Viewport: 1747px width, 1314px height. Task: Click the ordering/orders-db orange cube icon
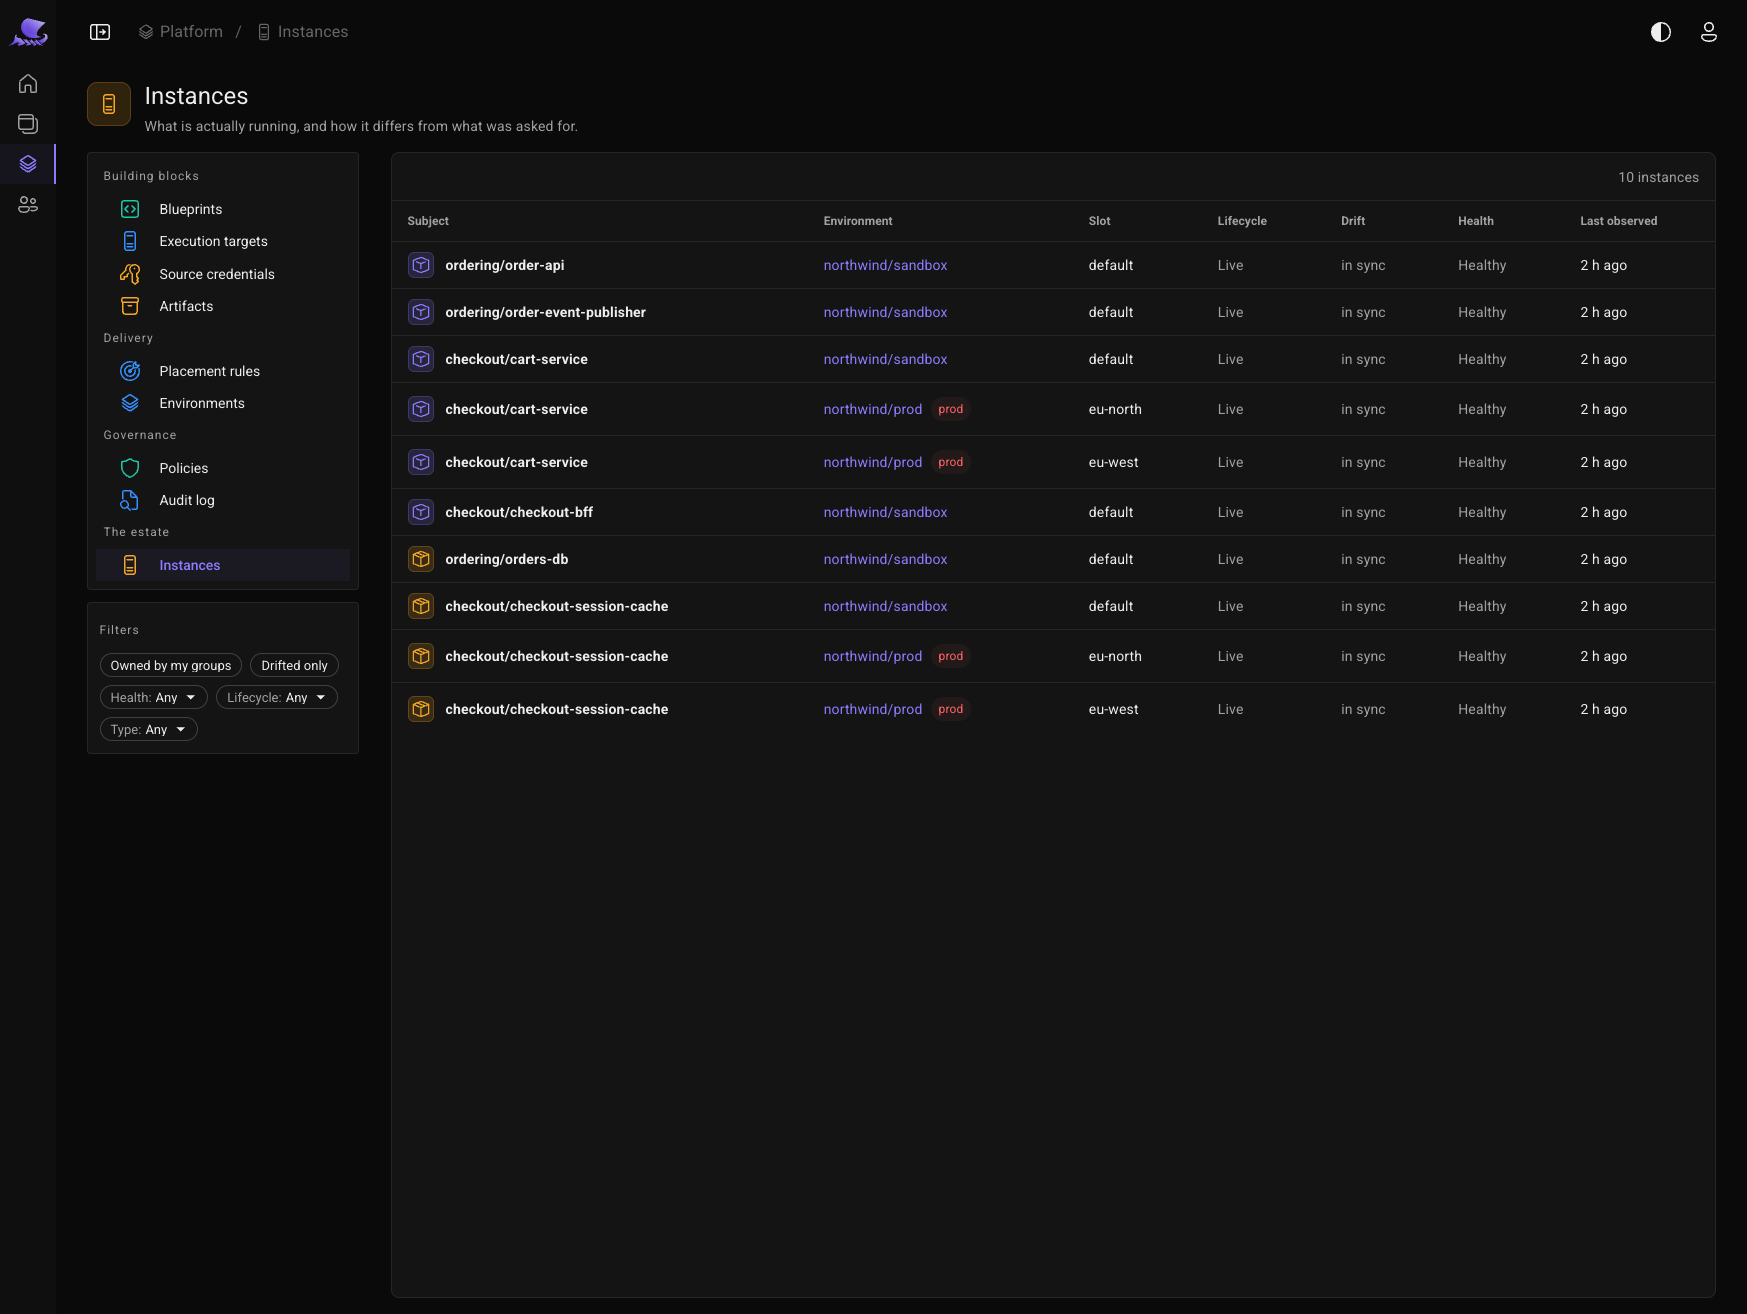(x=421, y=559)
